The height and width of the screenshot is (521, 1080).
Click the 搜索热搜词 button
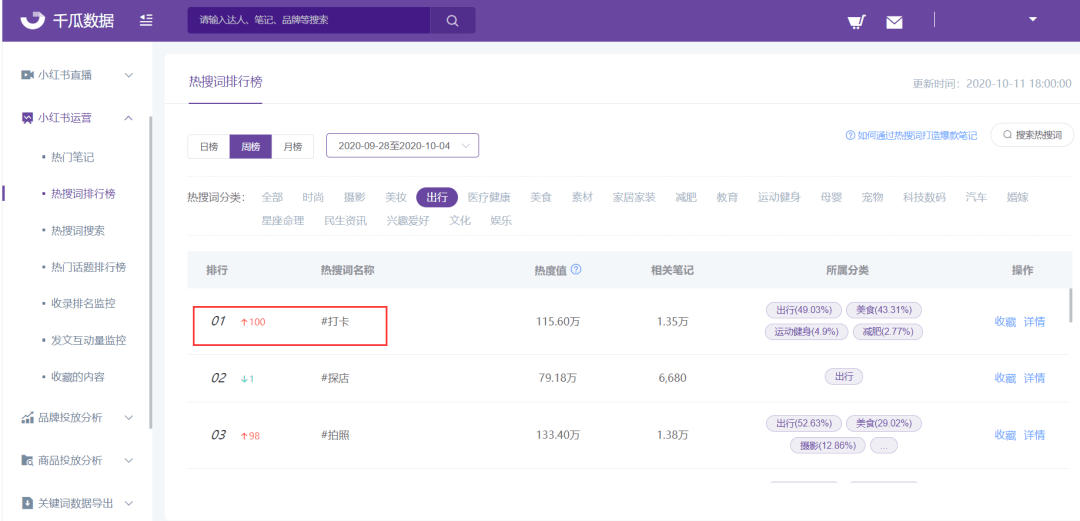pos(1032,135)
